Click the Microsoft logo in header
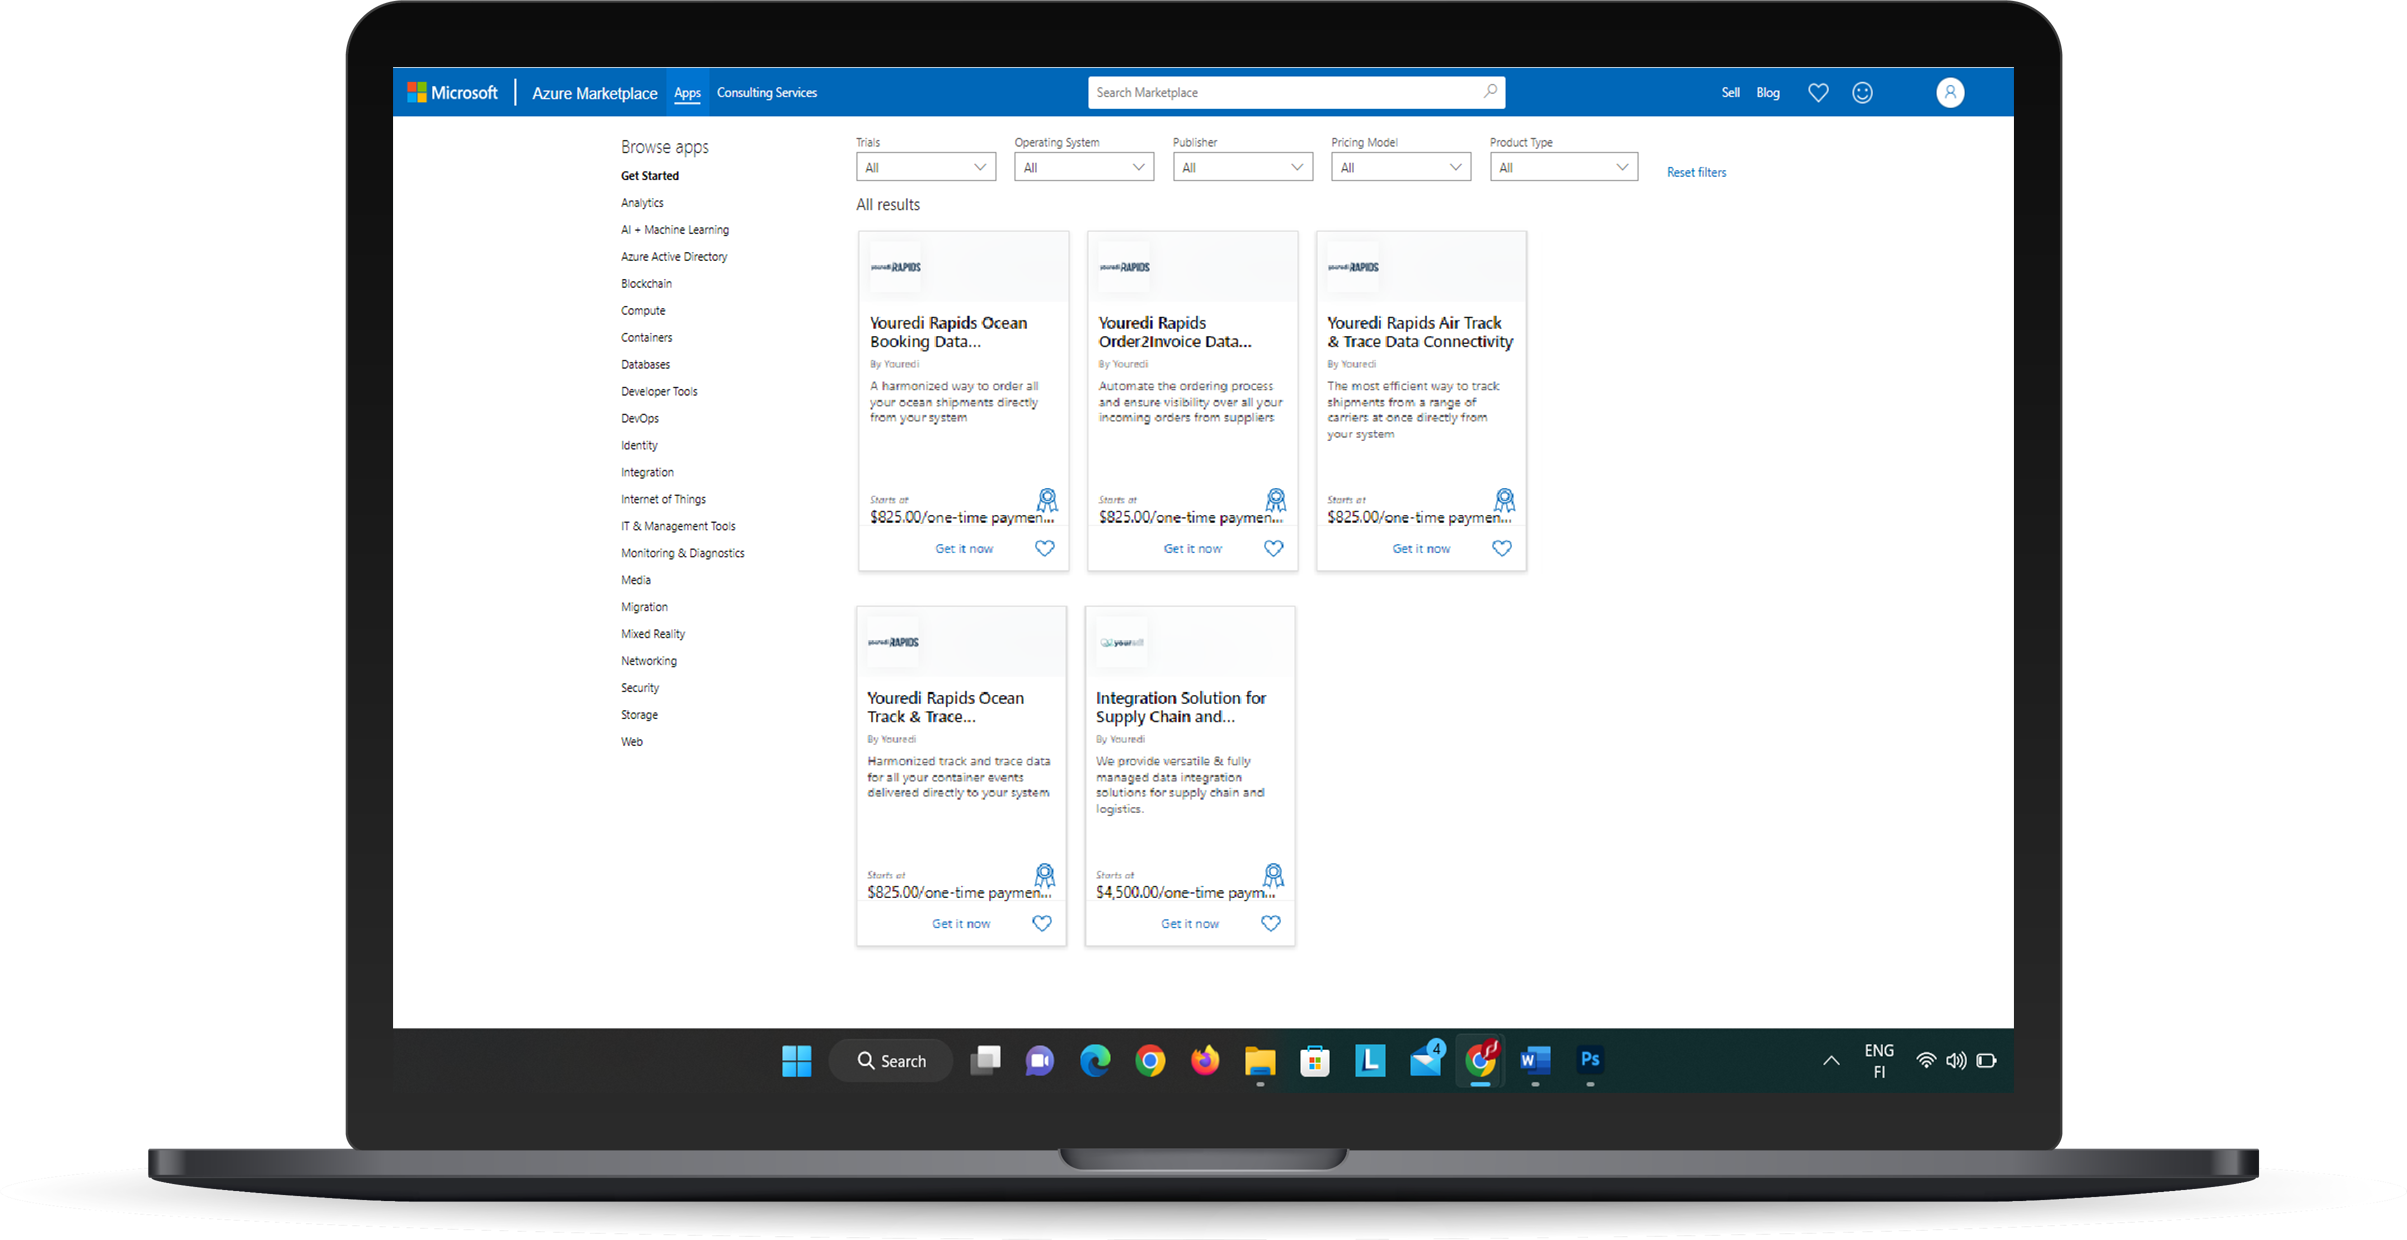 [452, 93]
